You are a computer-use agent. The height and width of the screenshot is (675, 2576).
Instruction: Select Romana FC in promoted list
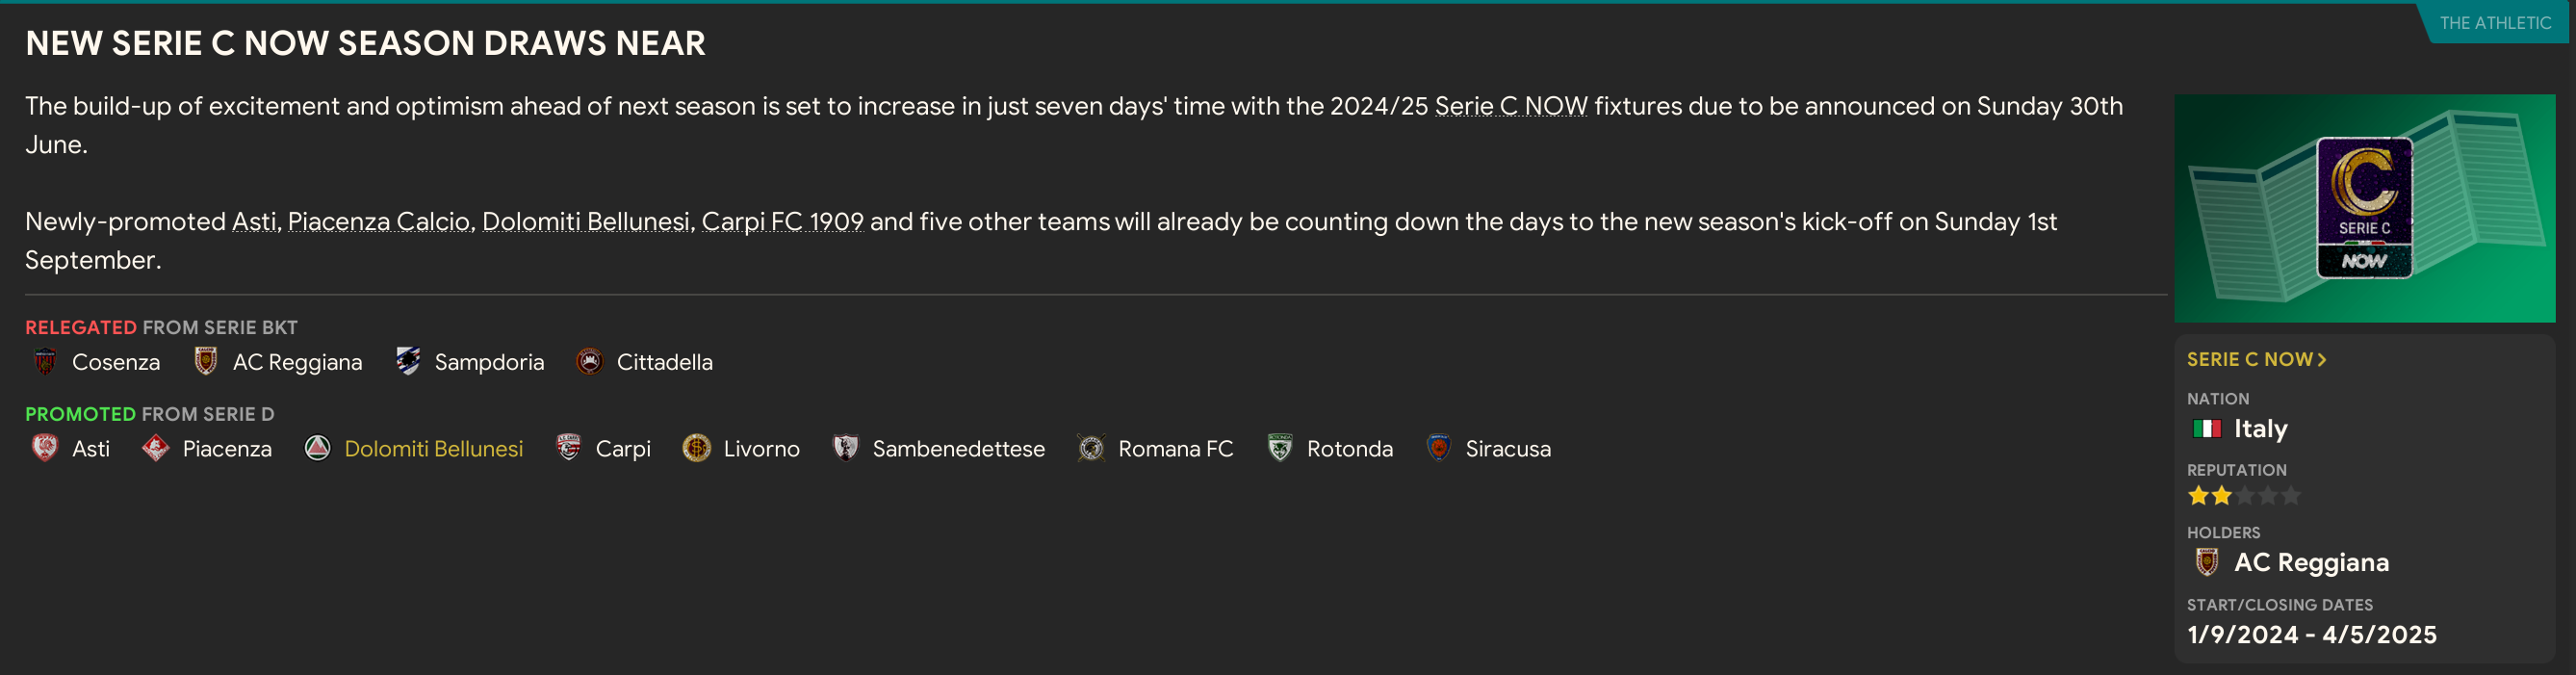click(1175, 449)
